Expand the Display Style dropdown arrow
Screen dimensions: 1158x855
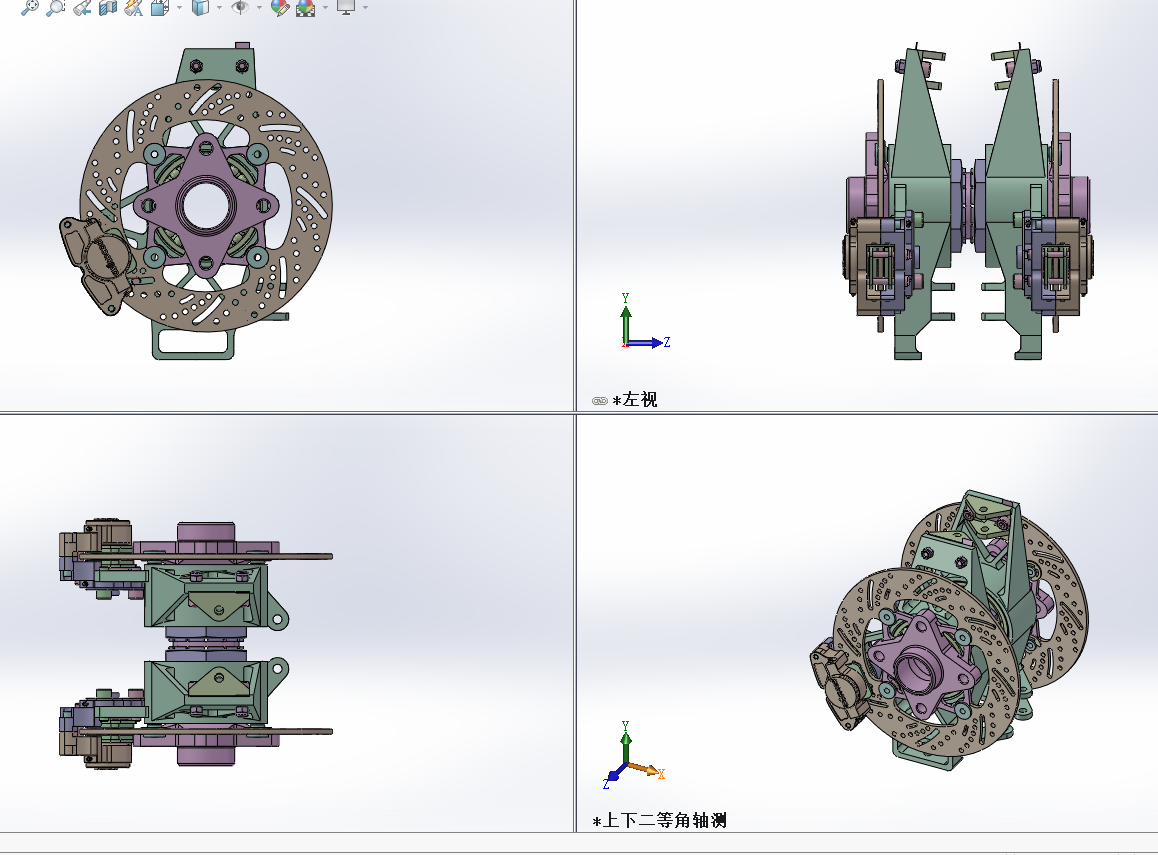pyautogui.click(x=219, y=8)
